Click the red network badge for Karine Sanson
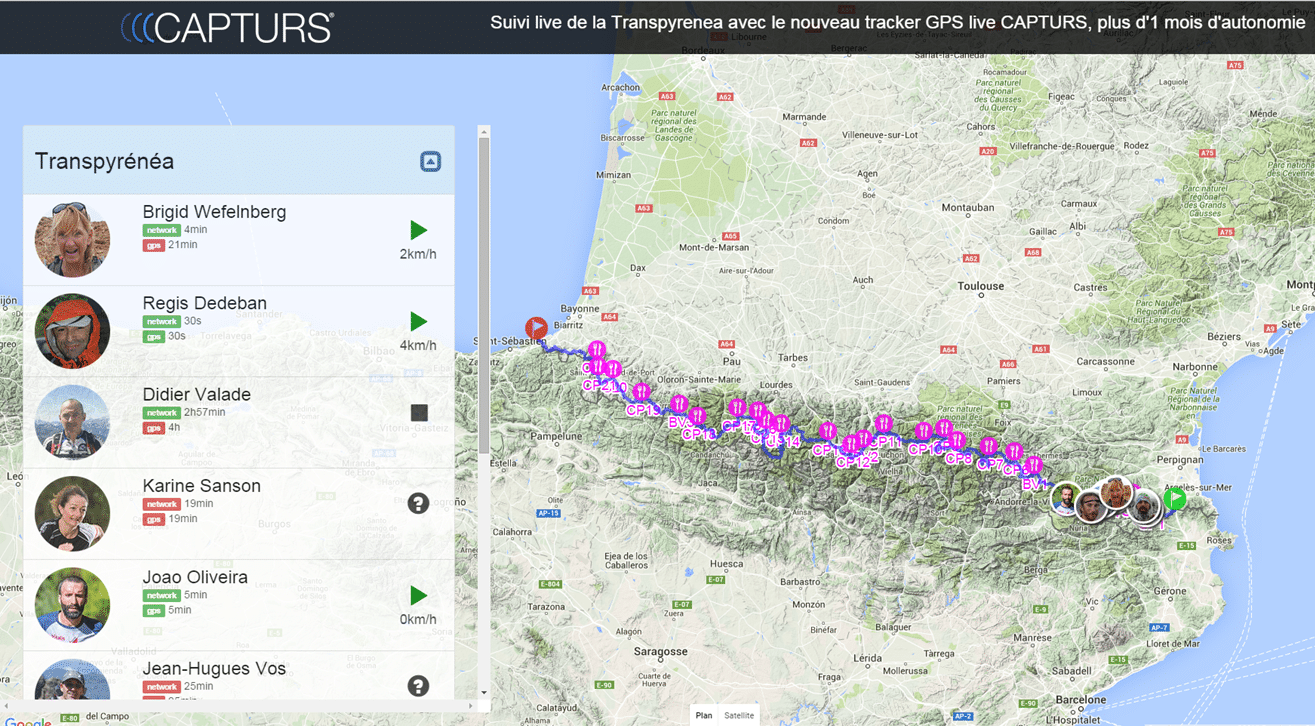Screen dimensions: 1315x726 coord(161,504)
